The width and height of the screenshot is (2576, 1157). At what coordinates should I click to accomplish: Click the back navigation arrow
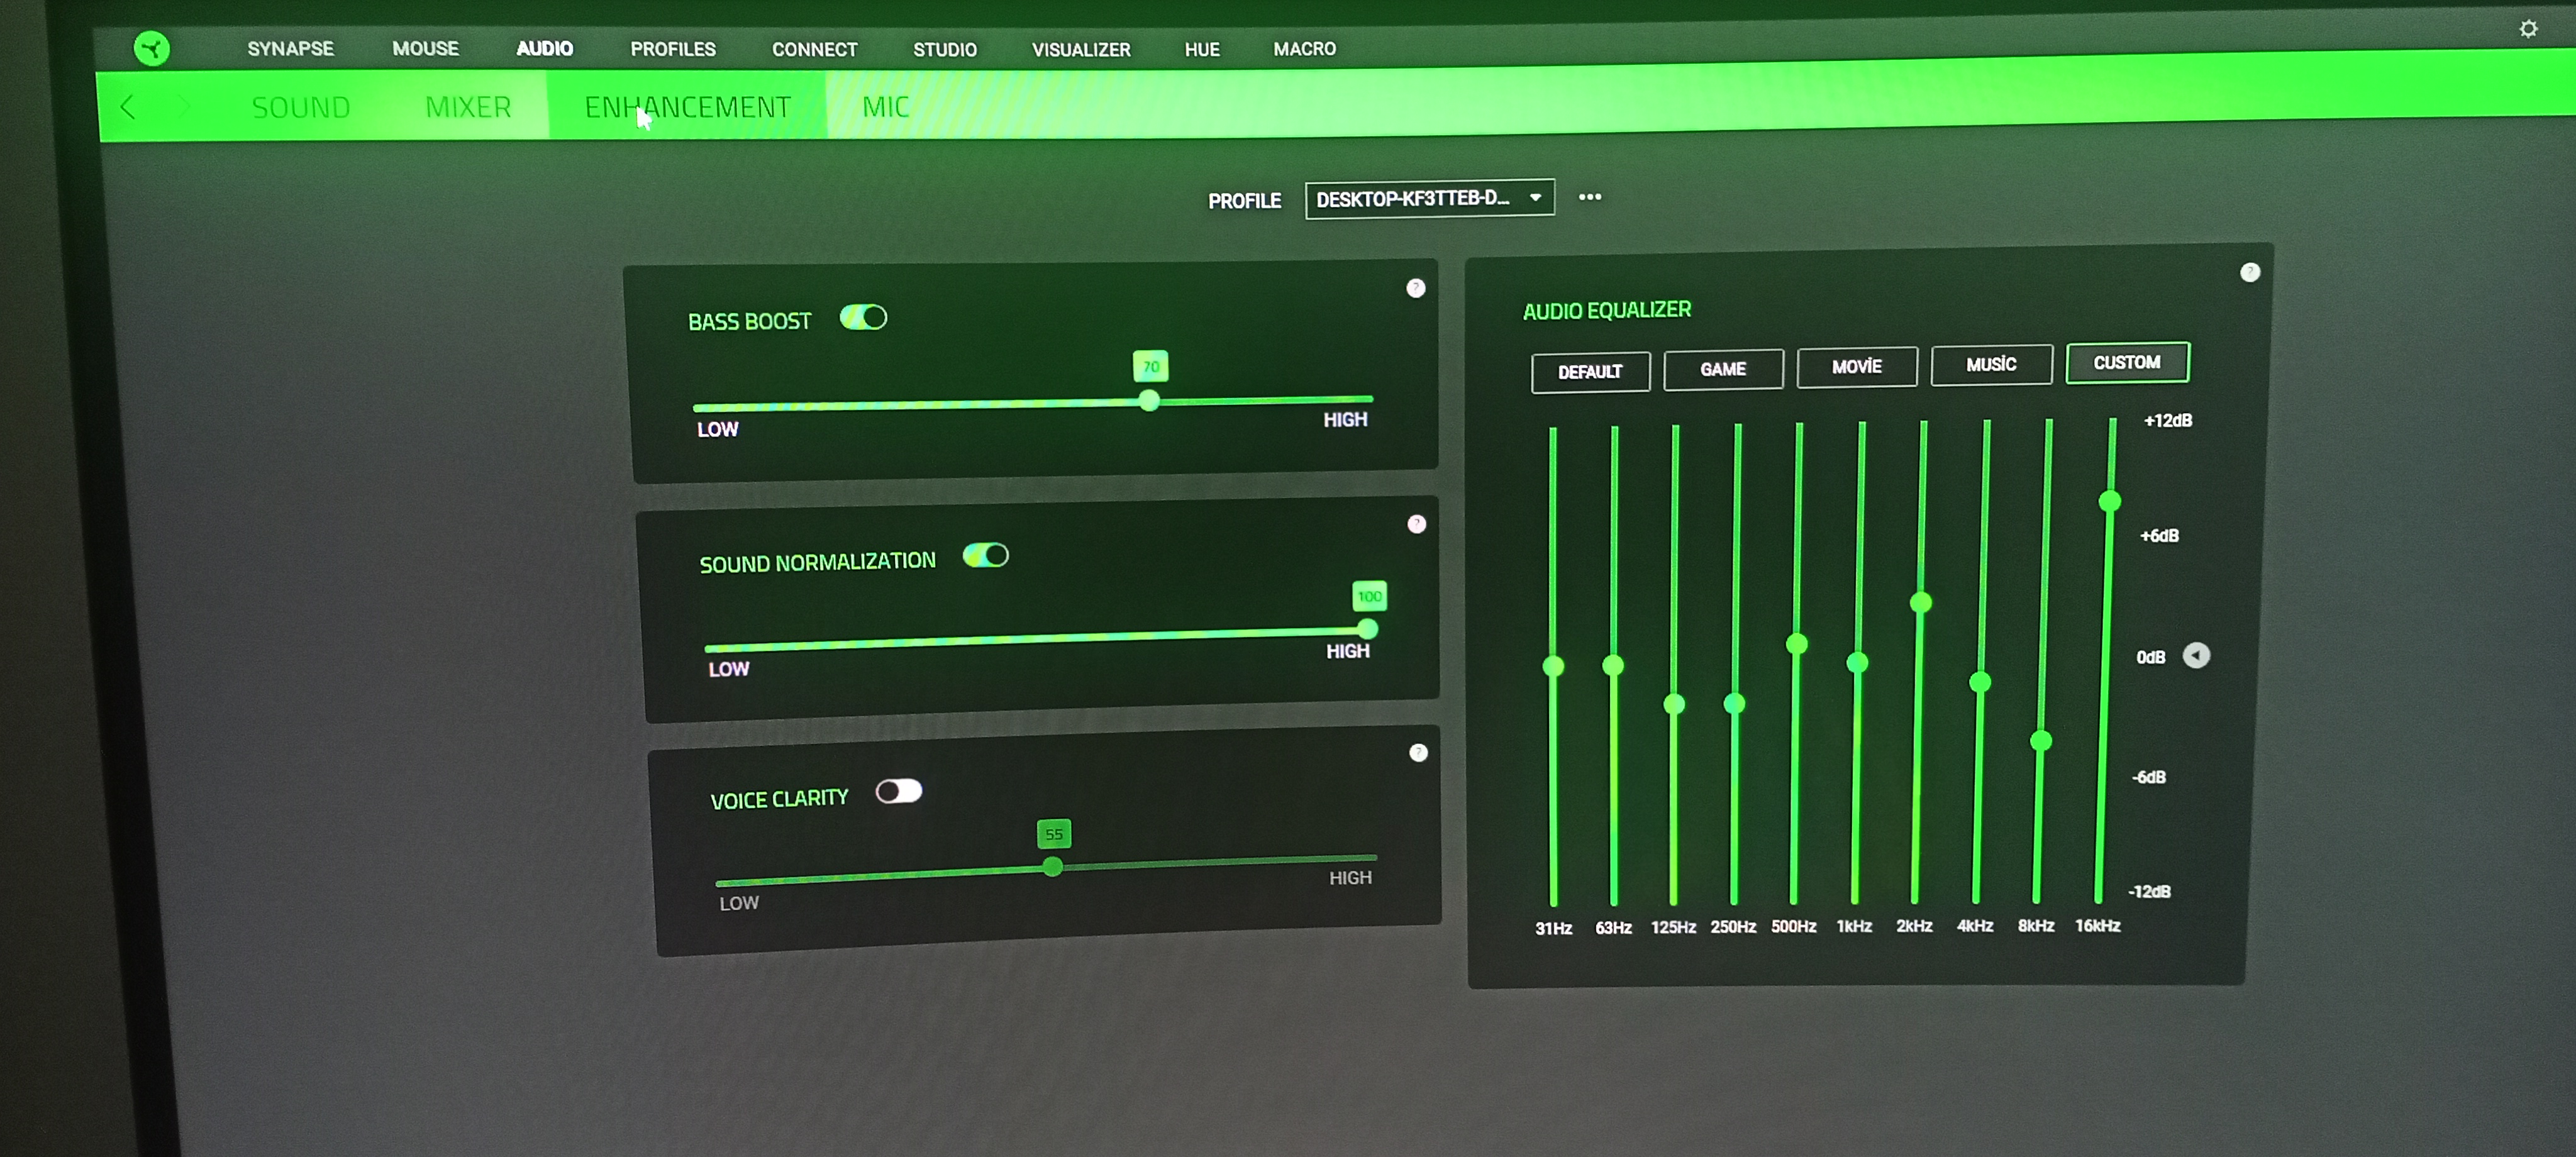pos(127,107)
